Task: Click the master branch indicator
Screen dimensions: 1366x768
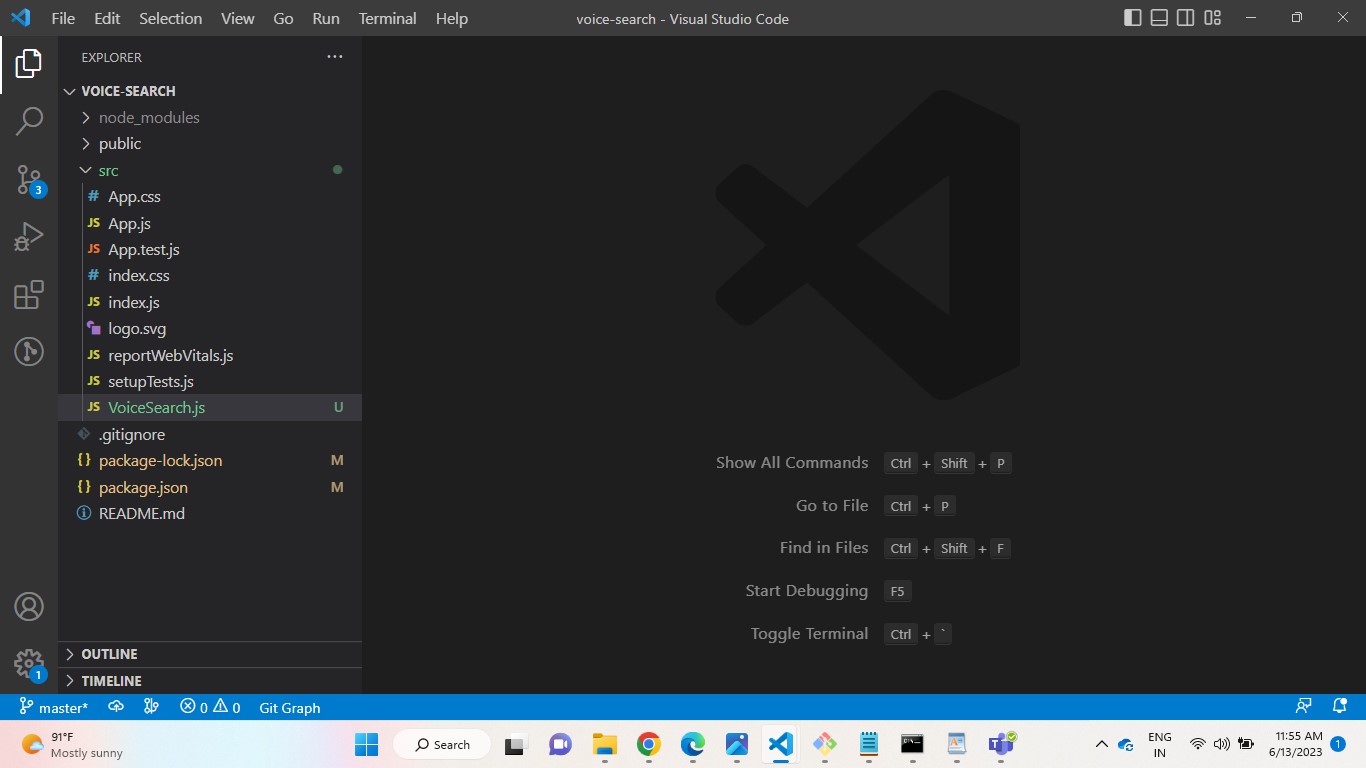Action: click(54, 707)
